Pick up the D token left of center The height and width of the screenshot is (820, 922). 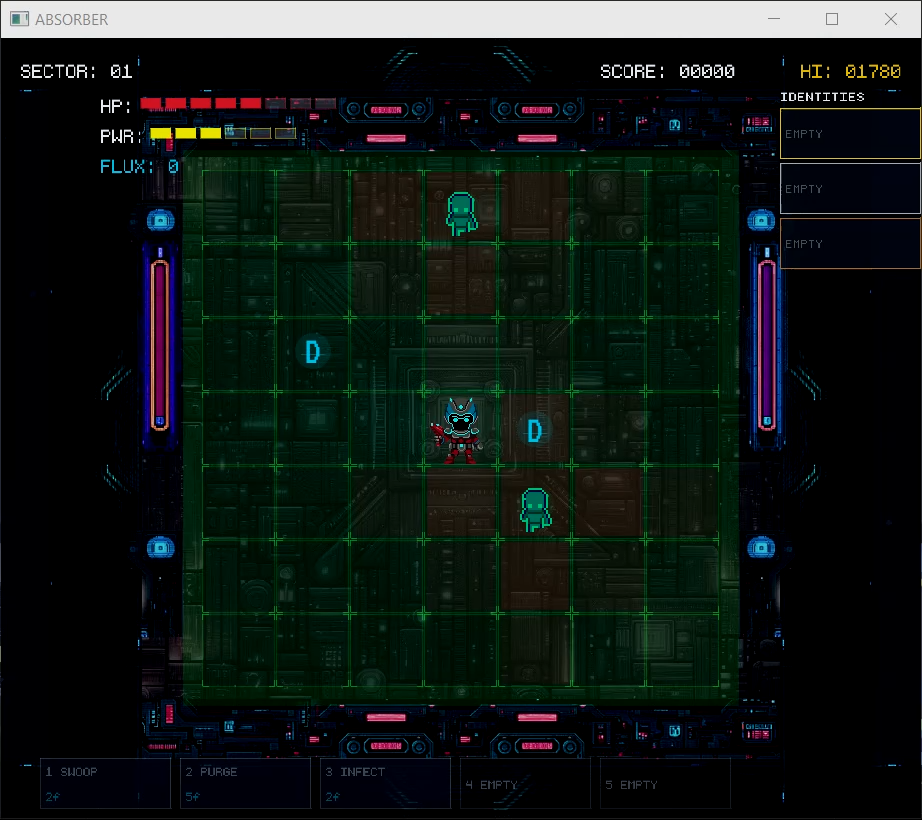coord(312,352)
